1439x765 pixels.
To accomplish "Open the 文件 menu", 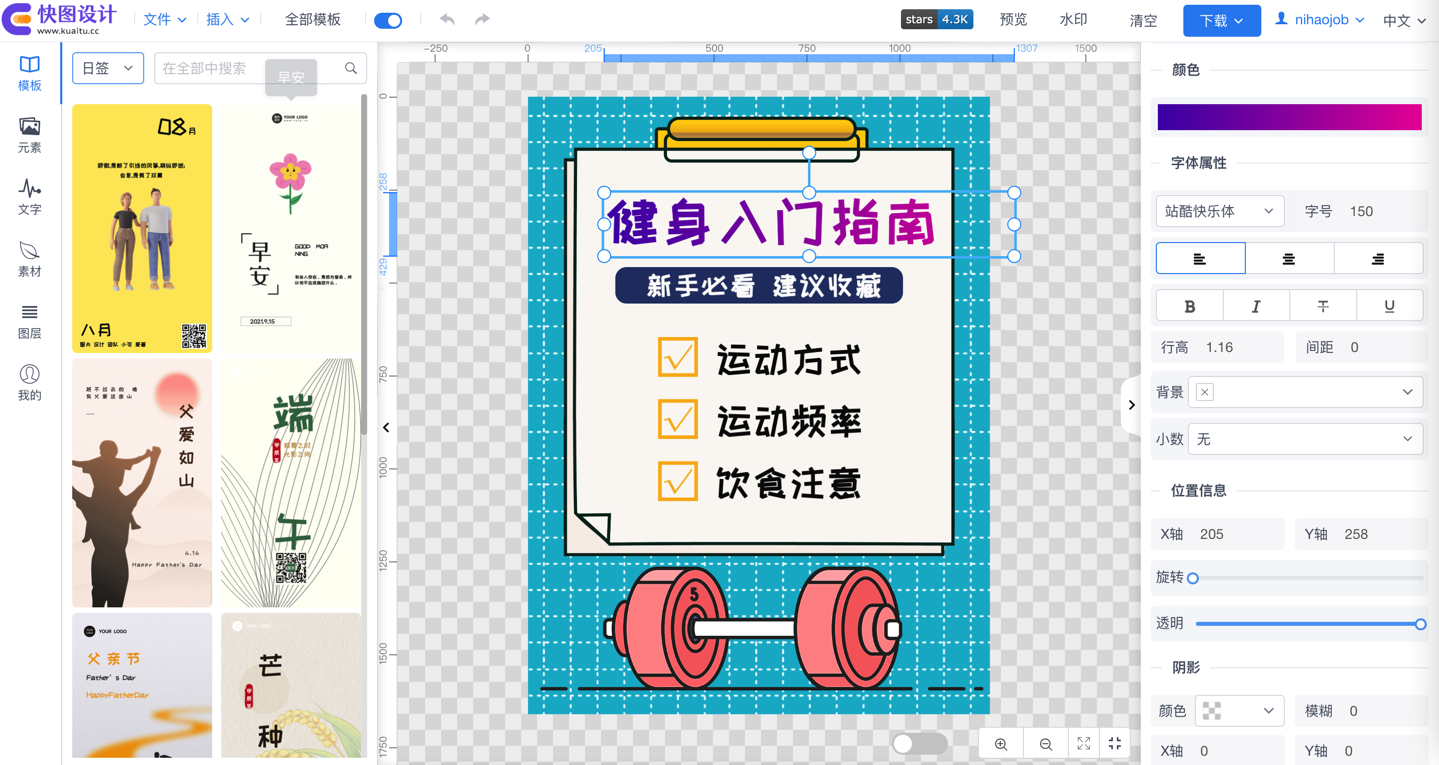I will pyautogui.click(x=165, y=19).
